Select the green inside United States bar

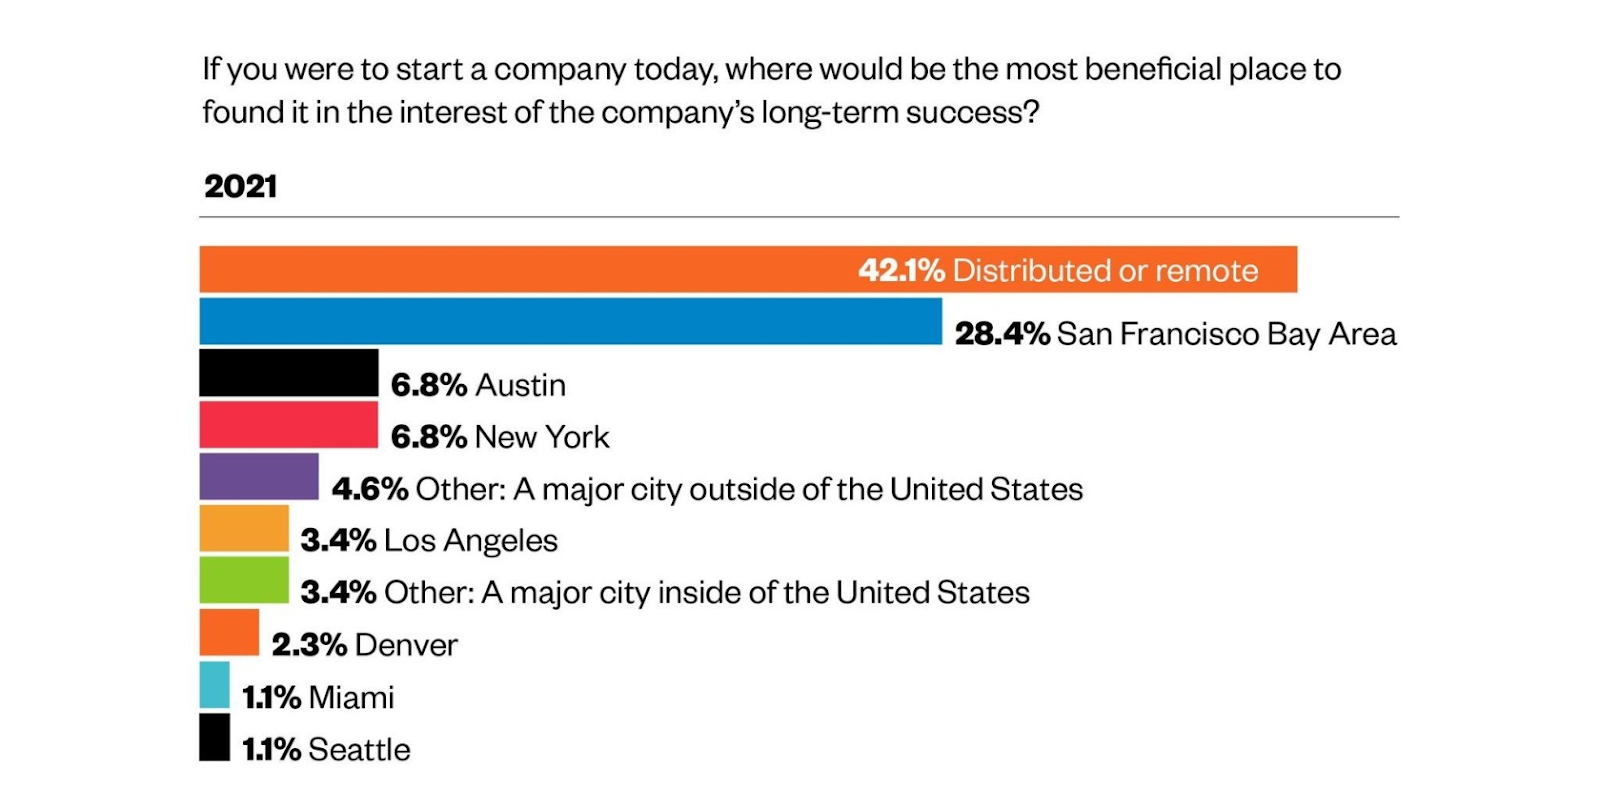tap(244, 581)
